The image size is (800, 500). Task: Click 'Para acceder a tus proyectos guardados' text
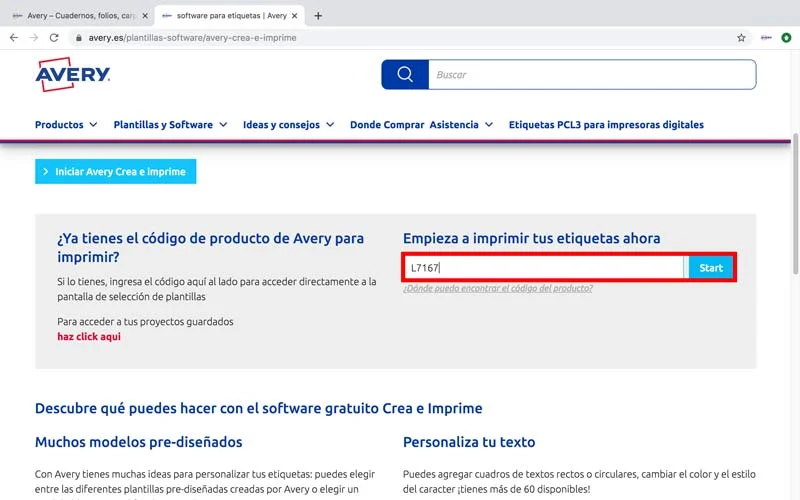click(145, 321)
